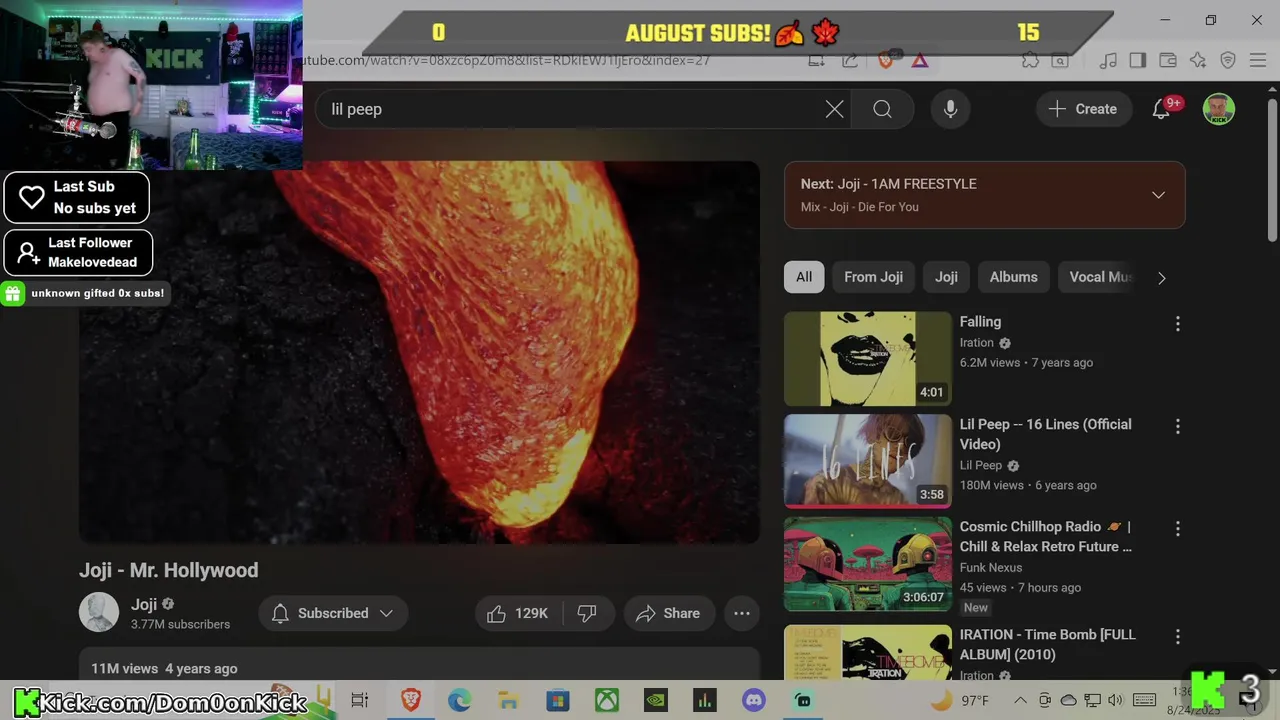Viewport: 1280px width, 720px height.
Task: Start voice search with microphone icon
Action: tap(951, 109)
